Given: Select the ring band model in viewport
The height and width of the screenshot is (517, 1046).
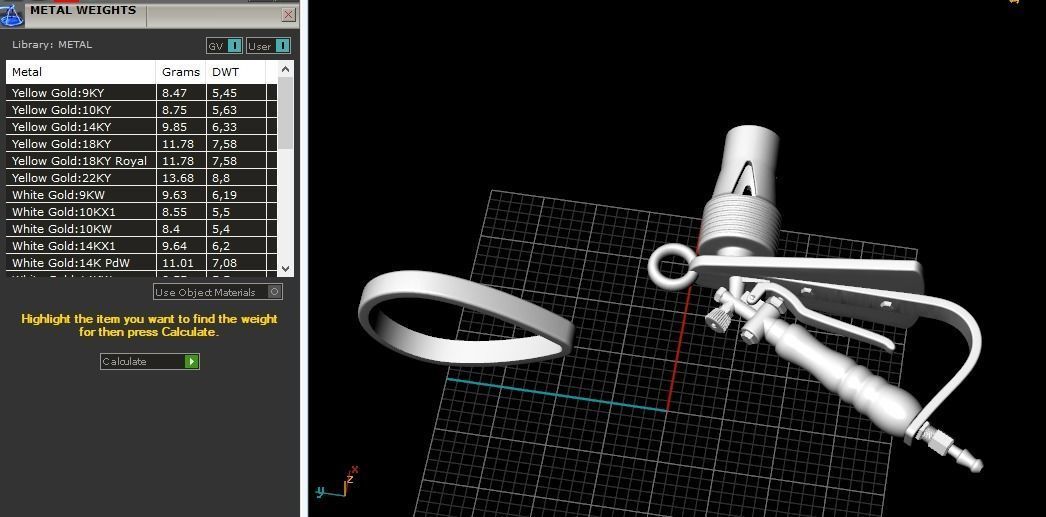Looking at the screenshot, I should (466, 317).
